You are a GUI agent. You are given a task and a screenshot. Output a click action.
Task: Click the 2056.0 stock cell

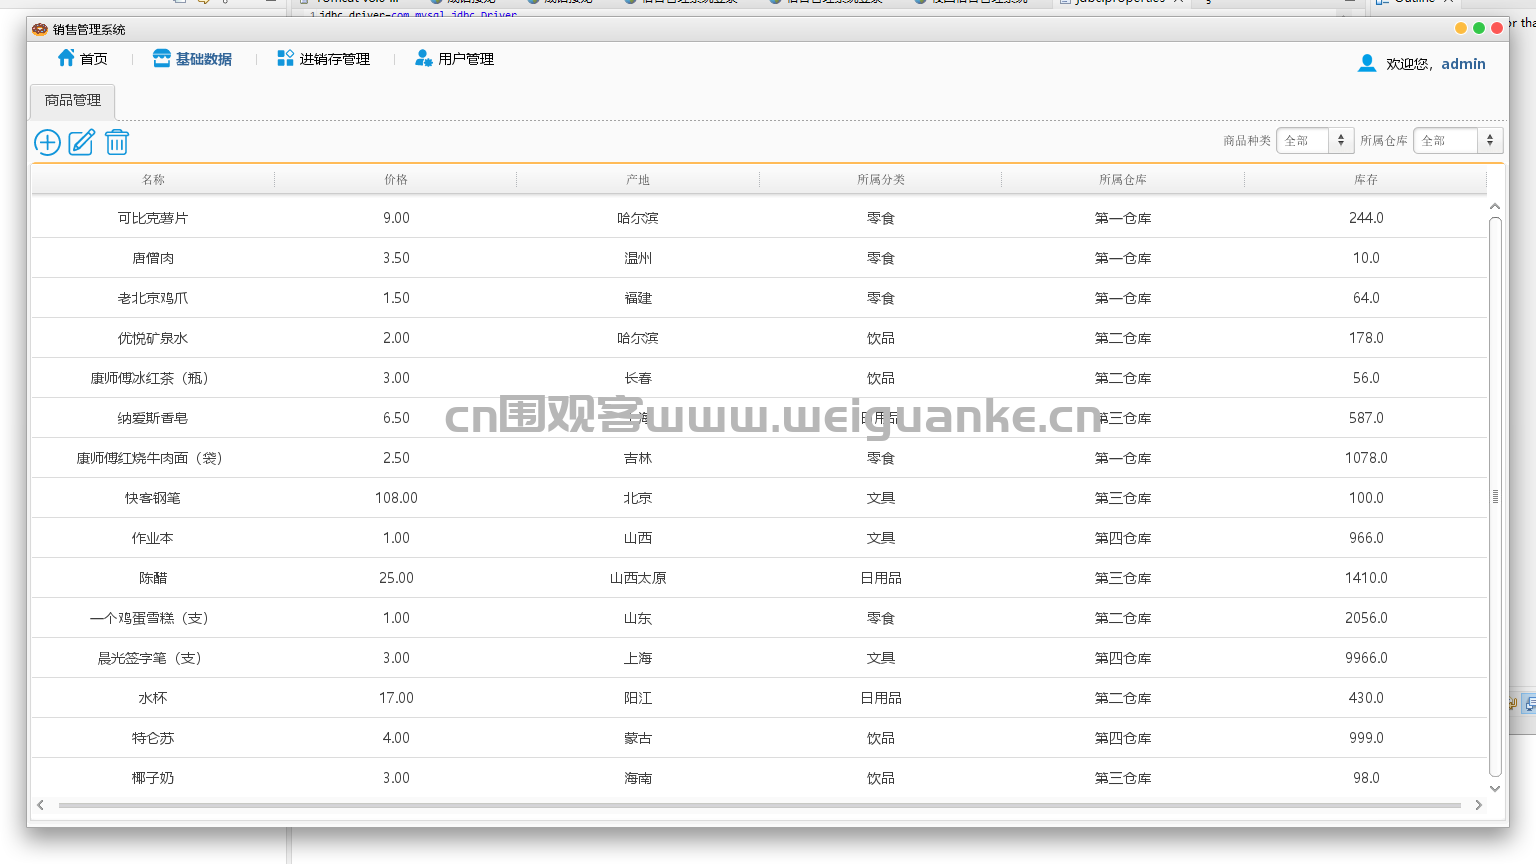(x=1366, y=618)
